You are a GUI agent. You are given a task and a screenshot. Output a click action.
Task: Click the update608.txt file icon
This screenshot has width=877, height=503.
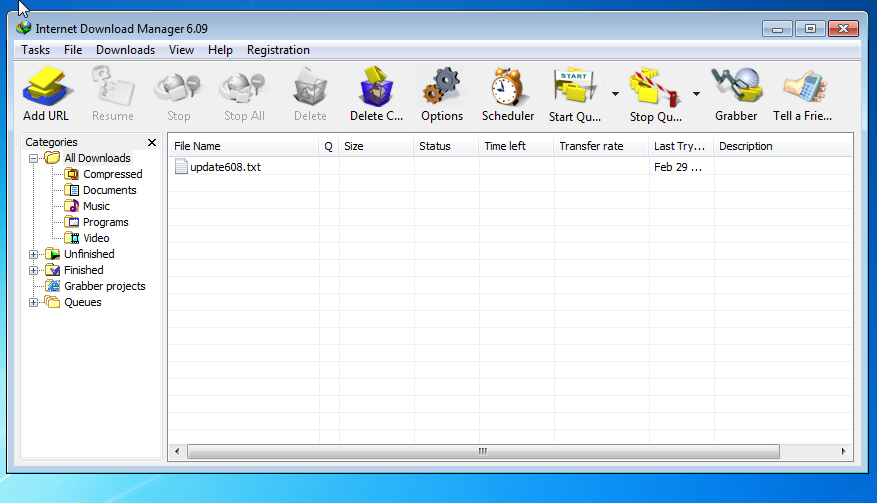click(181, 167)
